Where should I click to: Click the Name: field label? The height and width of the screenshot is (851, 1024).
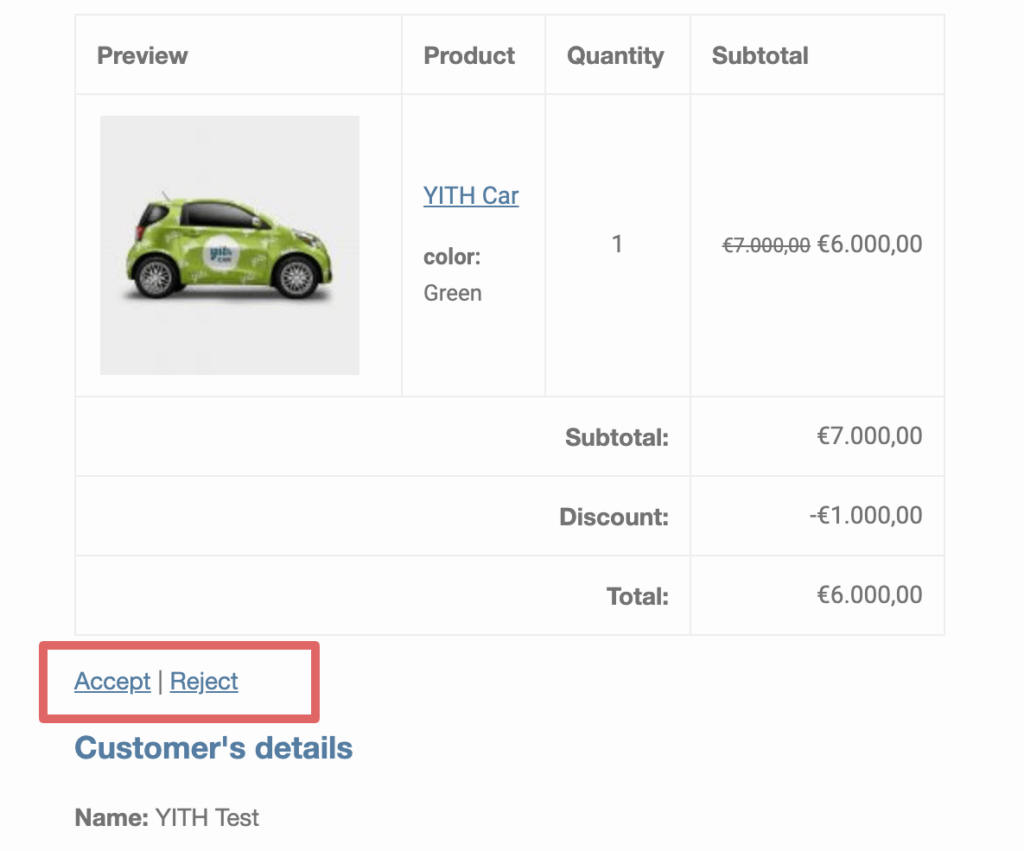tap(112, 818)
